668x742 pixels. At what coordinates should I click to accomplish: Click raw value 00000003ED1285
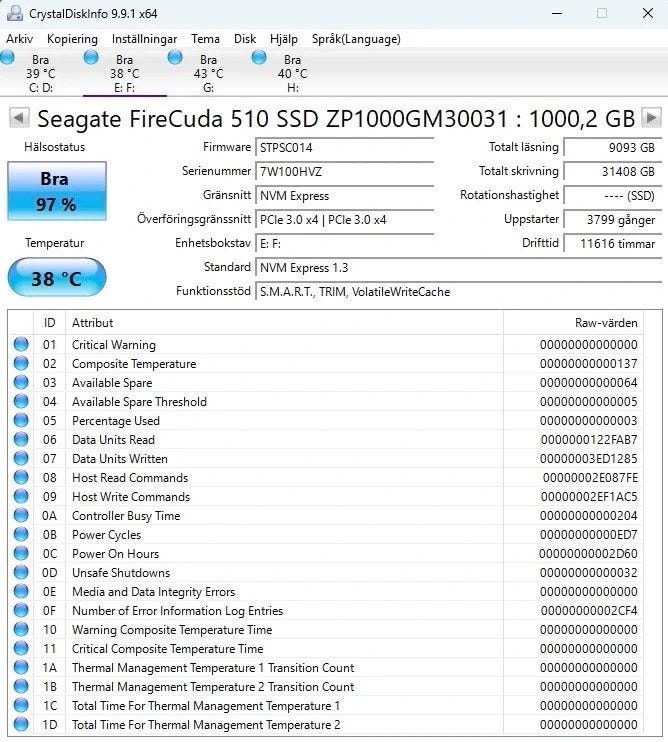pos(589,459)
